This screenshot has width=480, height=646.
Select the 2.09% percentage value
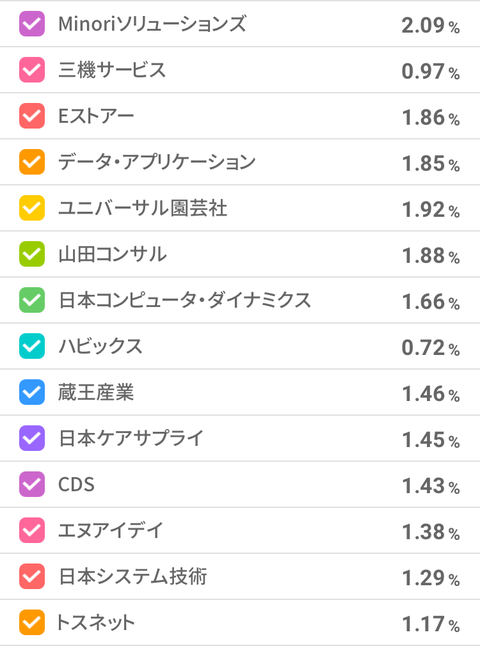tap(431, 26)
